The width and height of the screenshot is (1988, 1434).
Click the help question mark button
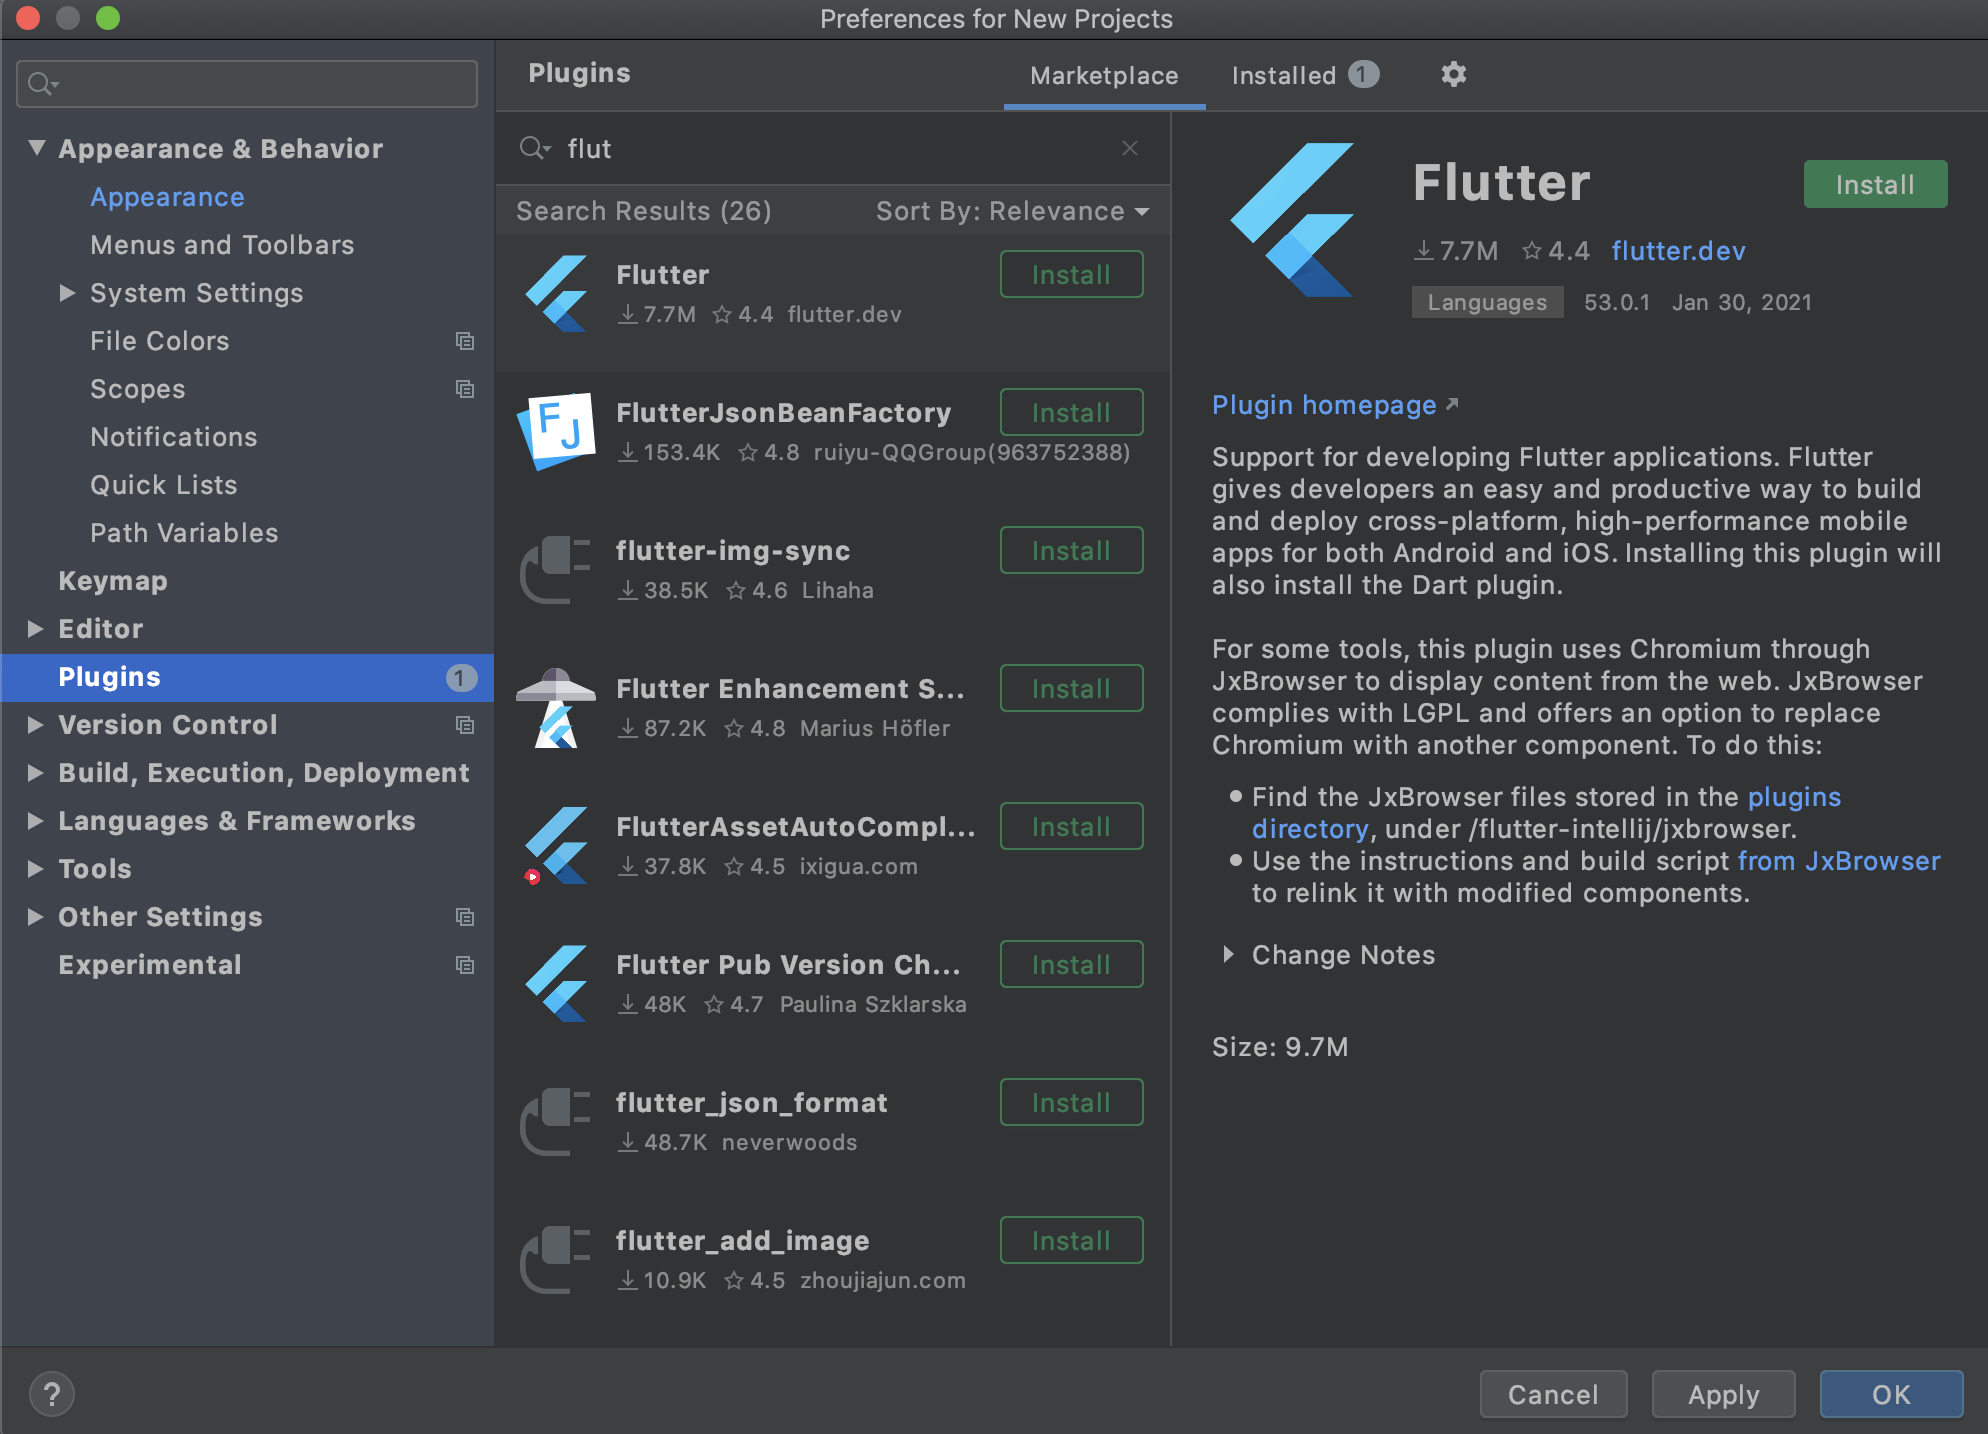[x=52, y=1393]
